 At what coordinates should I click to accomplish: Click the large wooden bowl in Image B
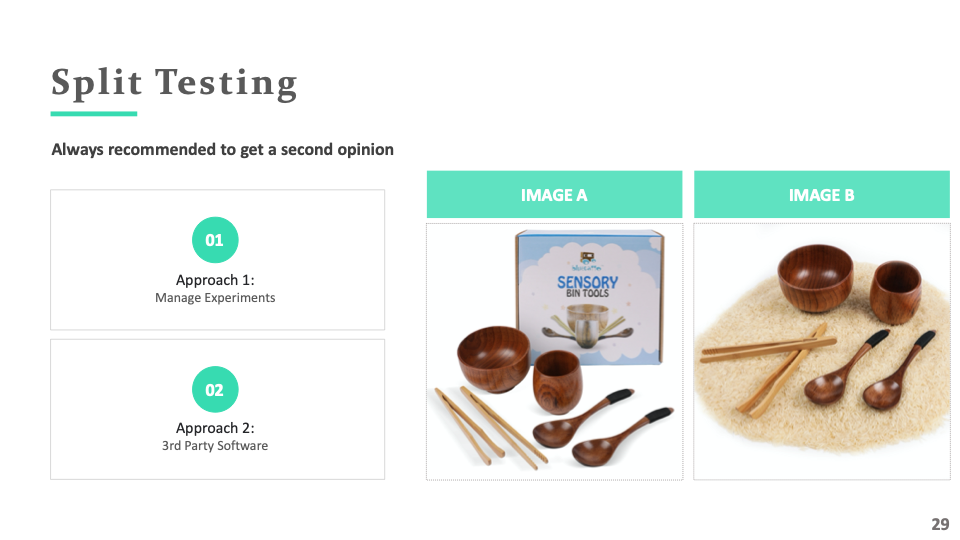tap(816, 277)
